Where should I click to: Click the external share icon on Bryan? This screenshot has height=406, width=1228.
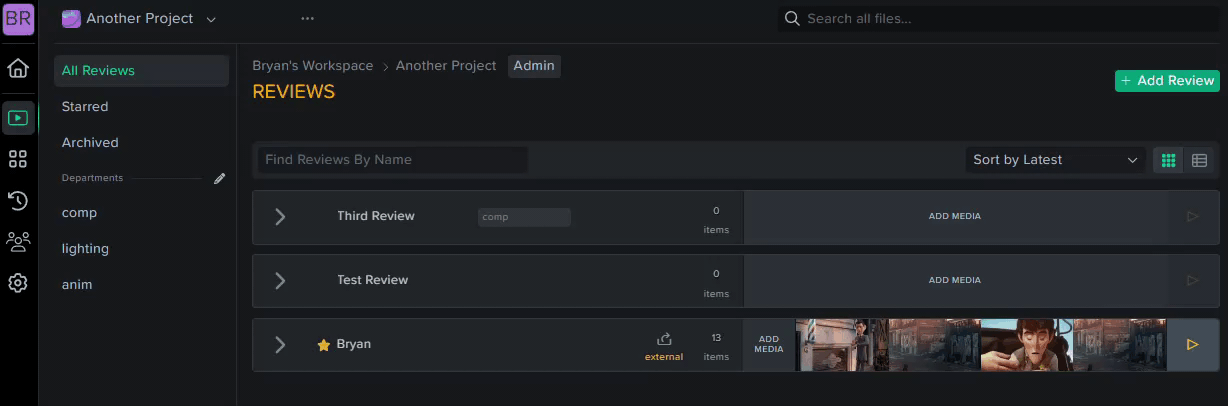coord(664,340)
